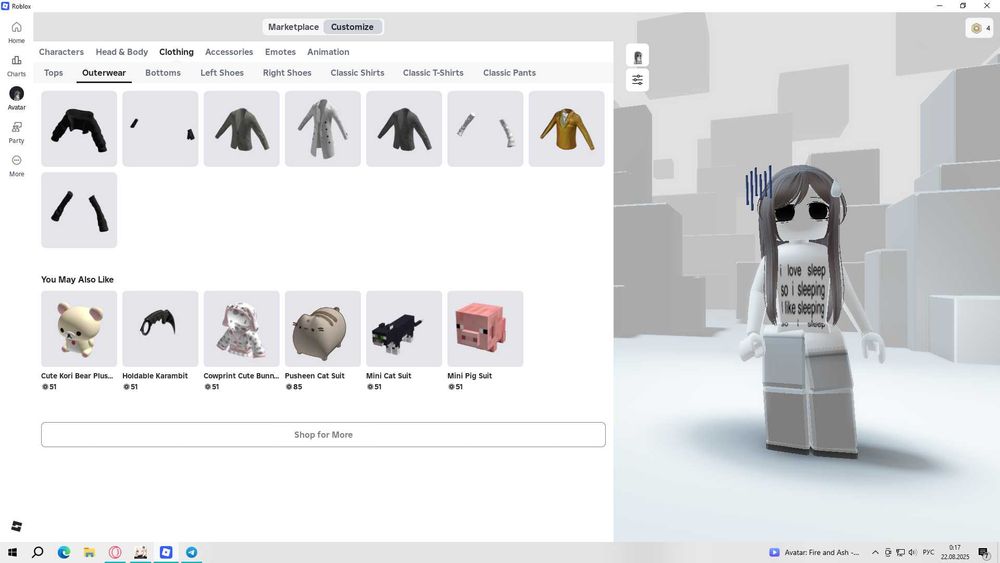Open the Head & Body category

[122, 52]
